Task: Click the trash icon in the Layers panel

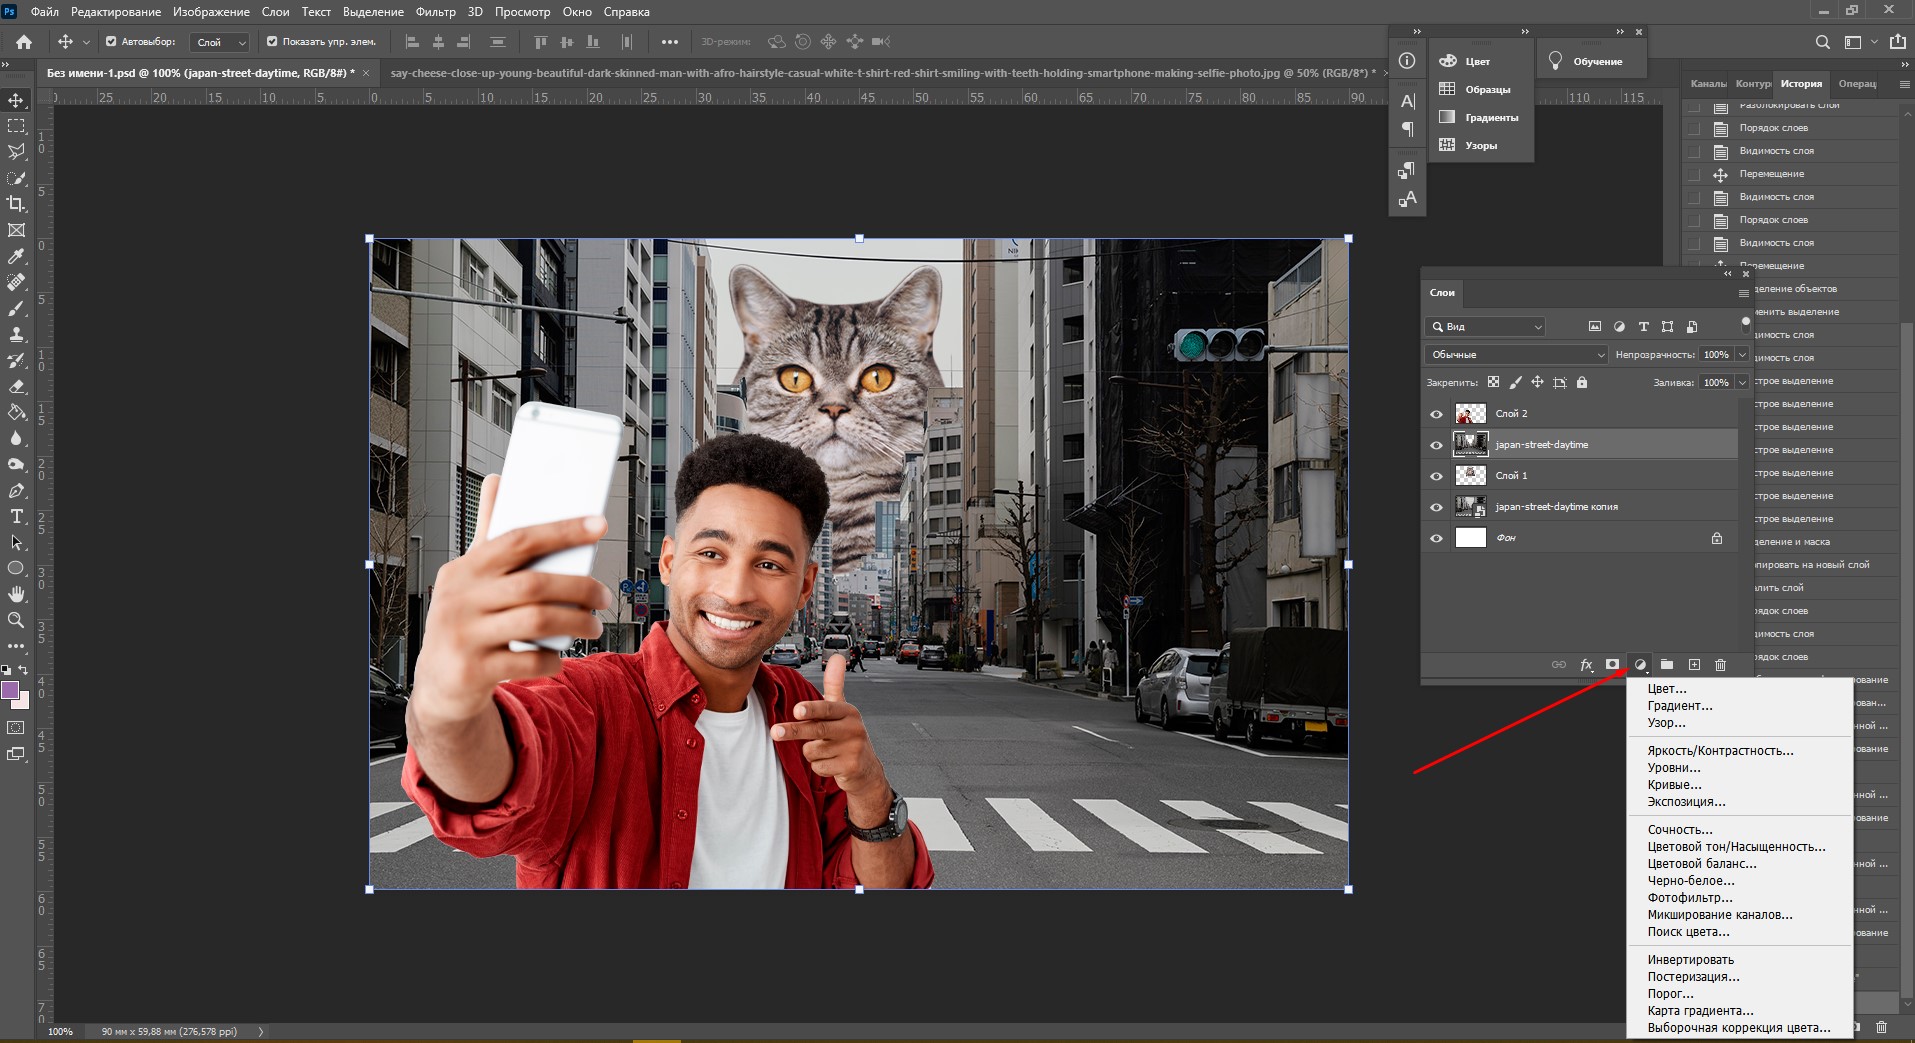Action: [x=1720, y=665]
